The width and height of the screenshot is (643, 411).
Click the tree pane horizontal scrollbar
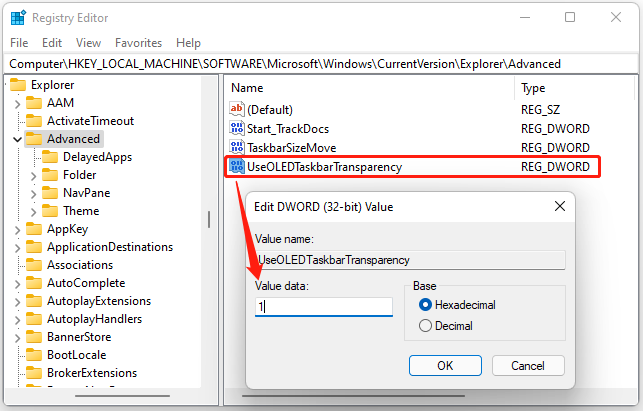(122, 396)
